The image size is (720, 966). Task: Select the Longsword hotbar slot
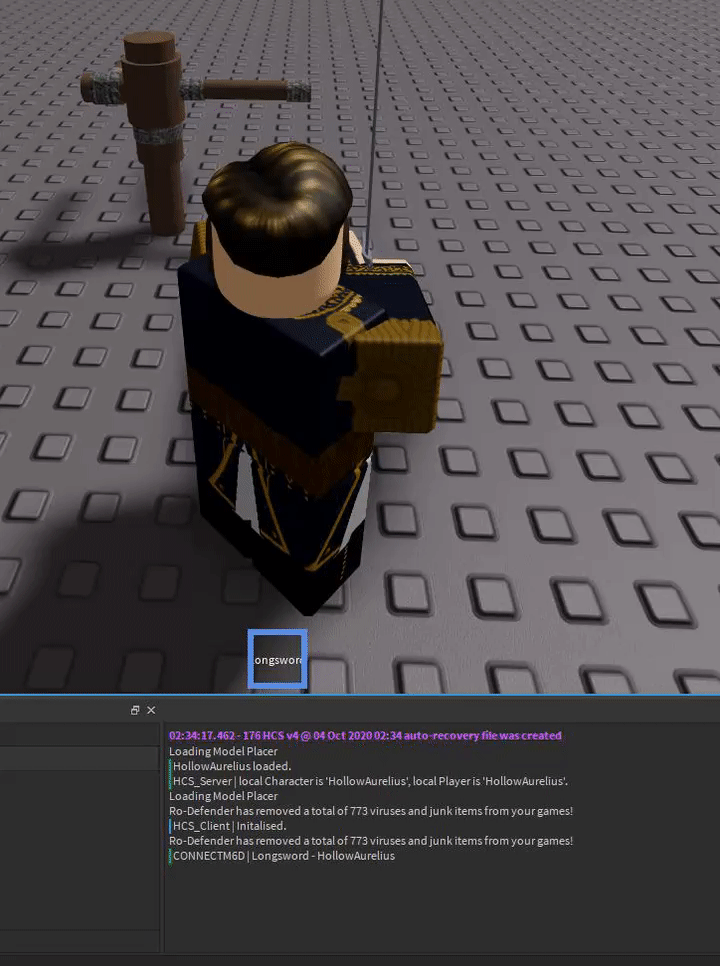[277, 659]
